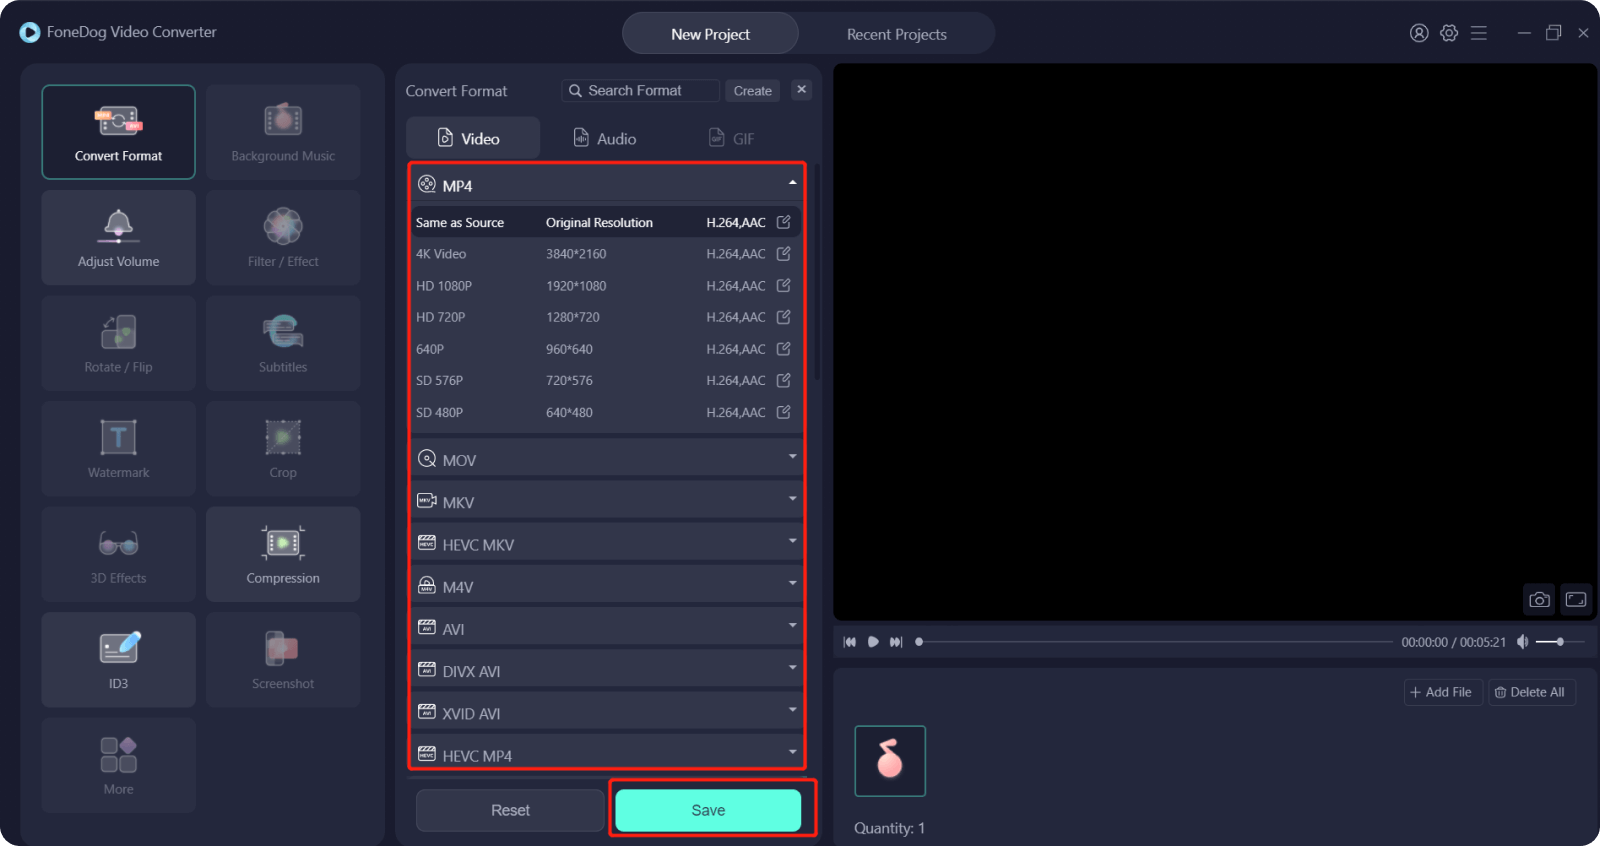Open the ID3 tag editor
This screenshot has height=846, width=1600.
118,660
